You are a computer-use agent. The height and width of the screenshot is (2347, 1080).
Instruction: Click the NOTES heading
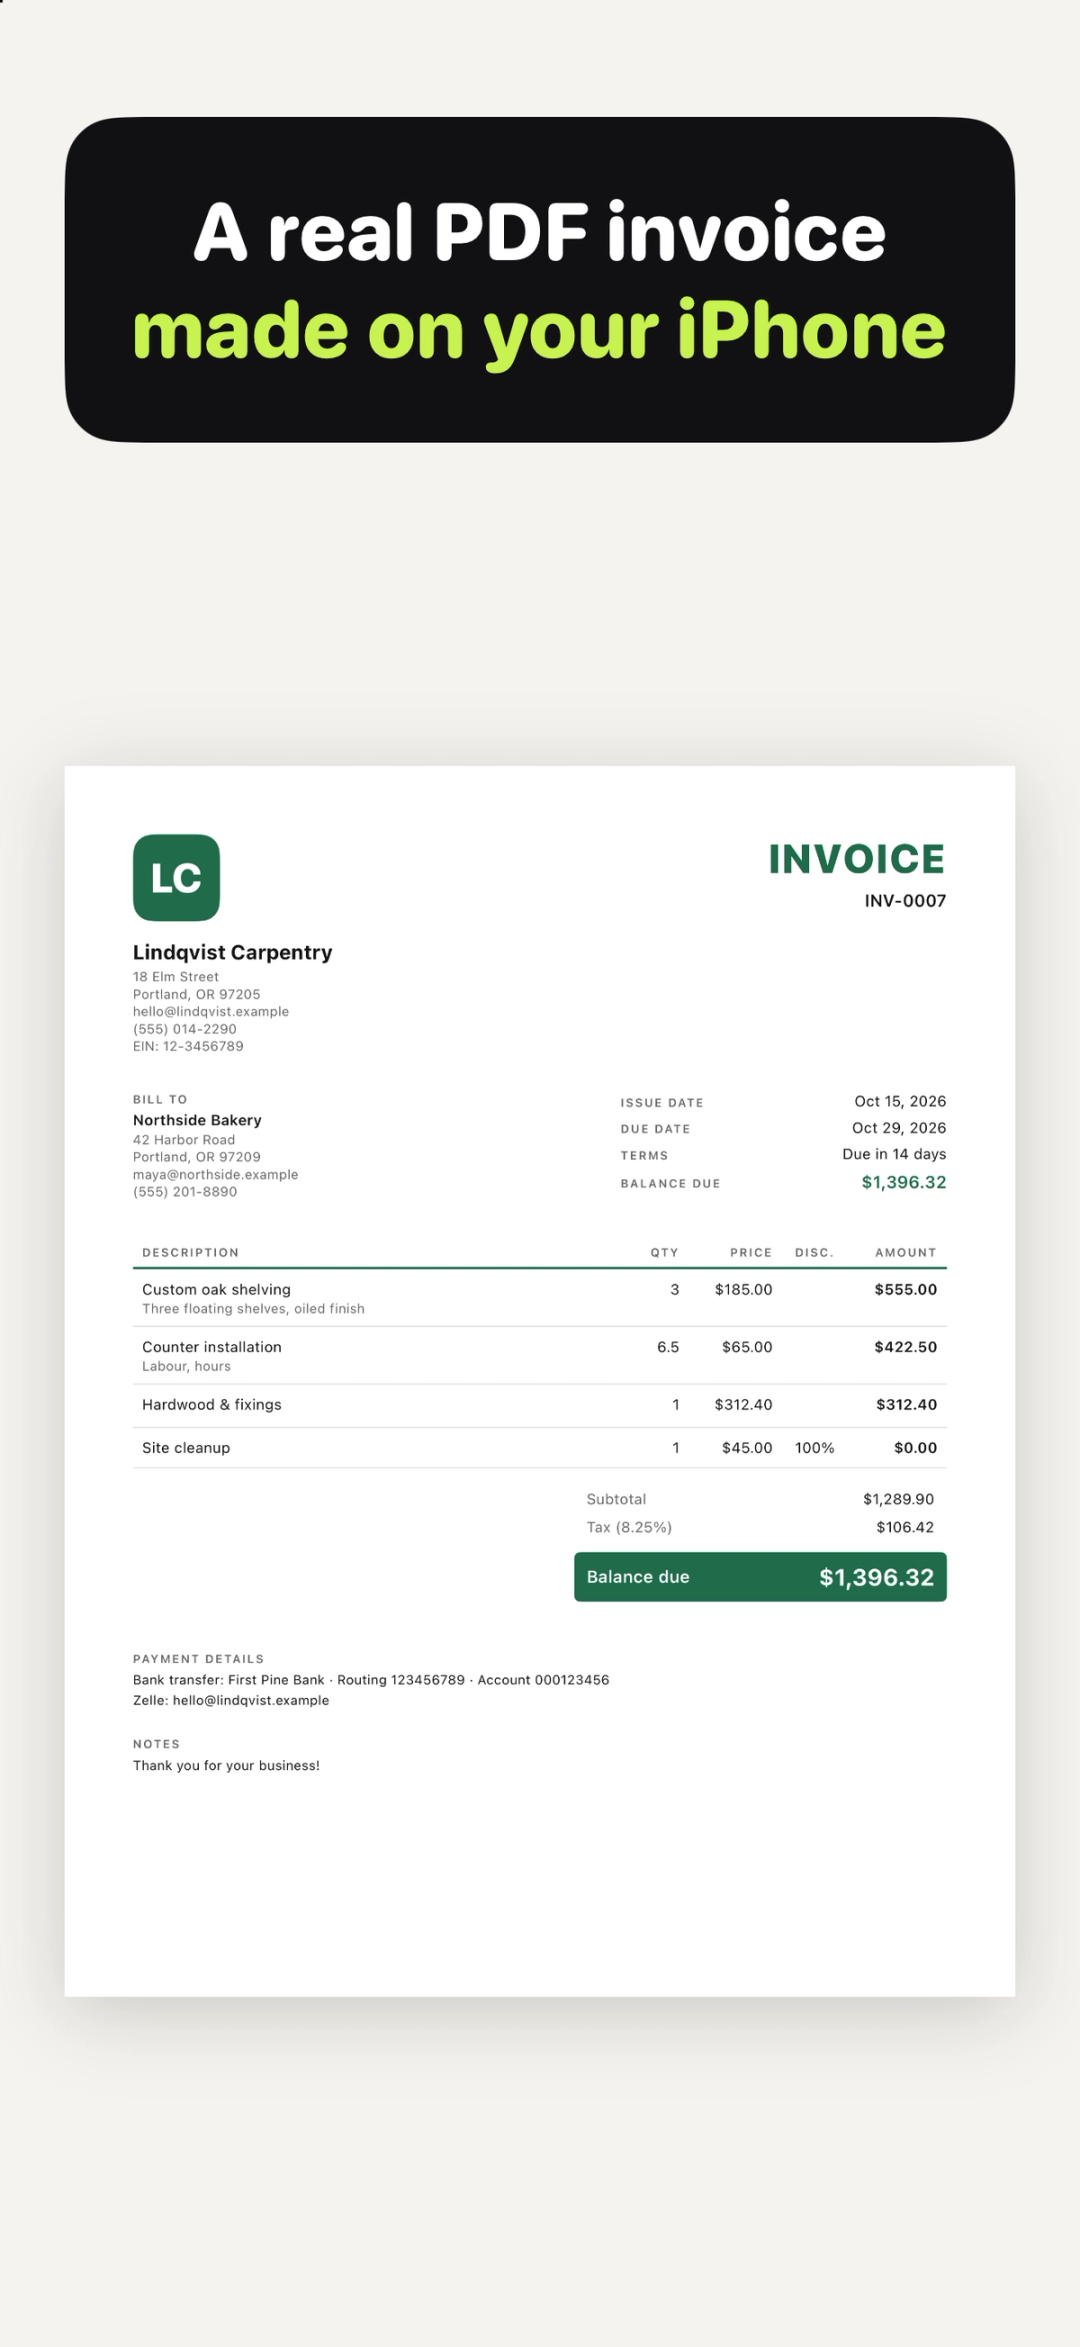coord(156,1743)
